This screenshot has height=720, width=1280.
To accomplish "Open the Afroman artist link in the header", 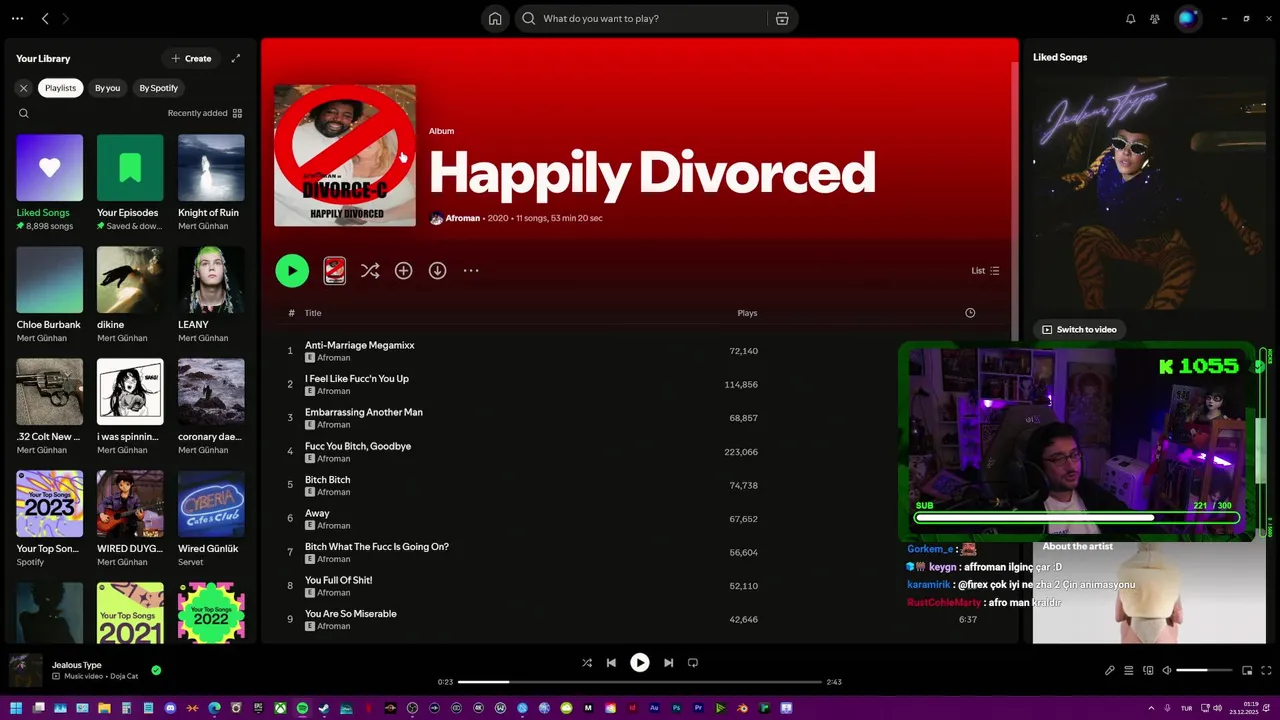I will point(463,218).
